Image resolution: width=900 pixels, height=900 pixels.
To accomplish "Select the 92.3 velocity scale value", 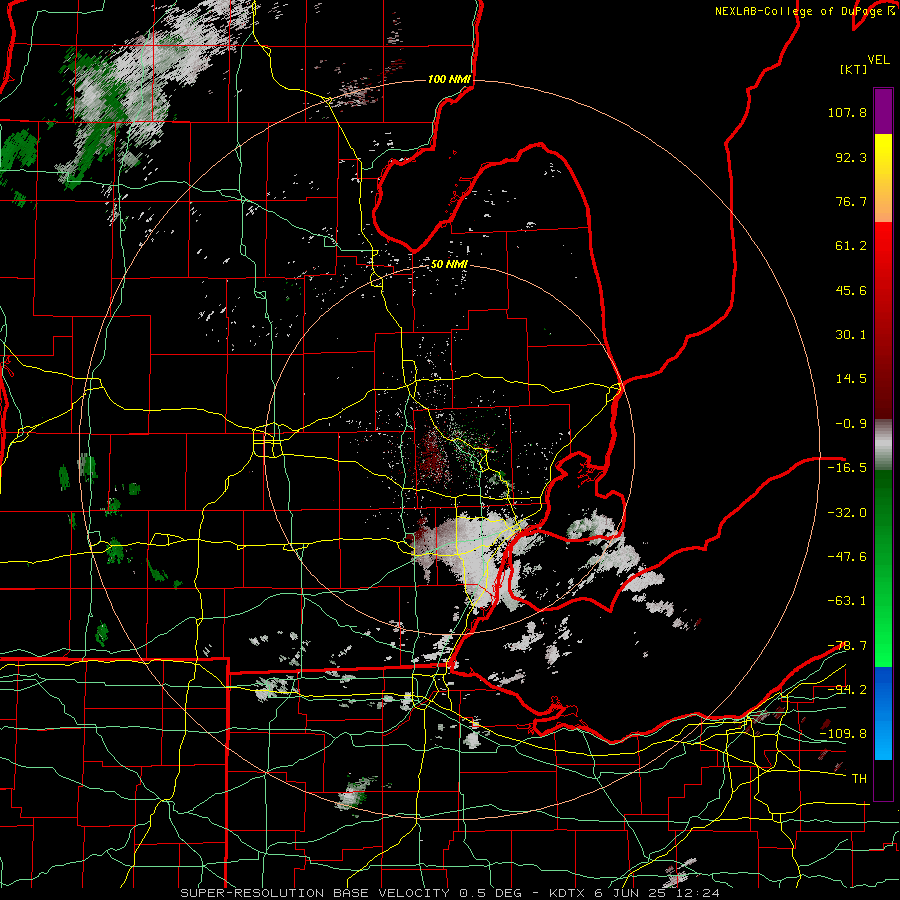I will (x=851, y=157).
